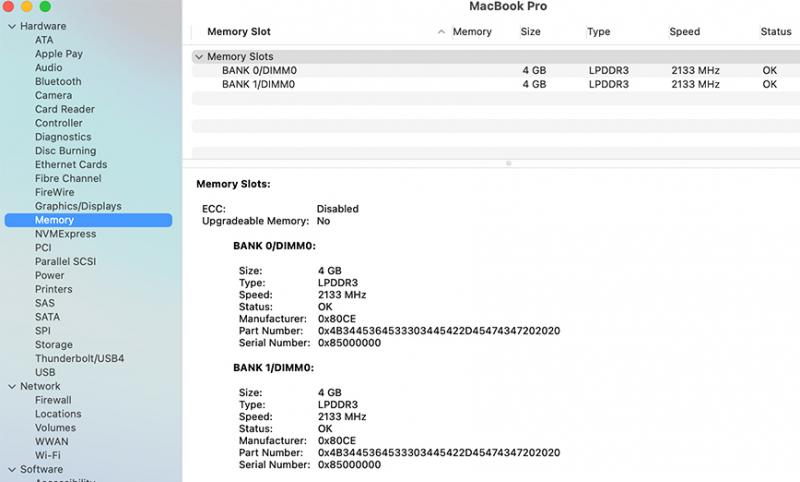Click the Type column header
Screen dimensions: 800x482
pyautogui.click(x=598, y=32)
